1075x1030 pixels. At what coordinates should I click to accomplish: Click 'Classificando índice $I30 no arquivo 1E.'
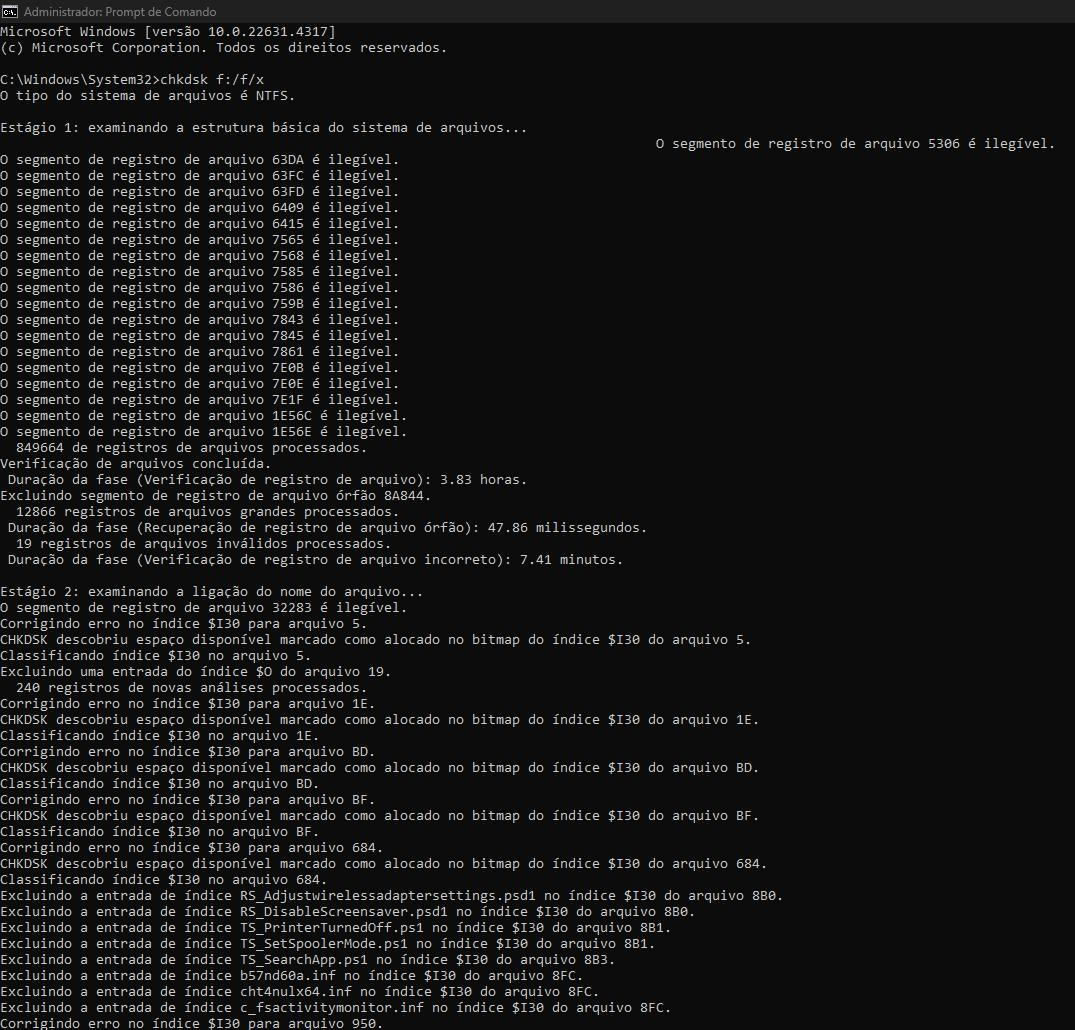160,736
